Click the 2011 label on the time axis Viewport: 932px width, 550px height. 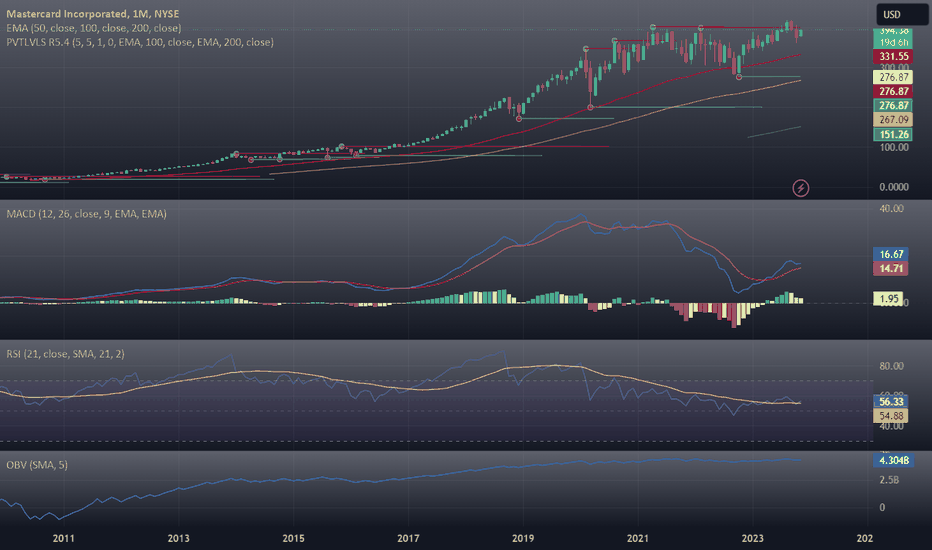pos(64,538)
